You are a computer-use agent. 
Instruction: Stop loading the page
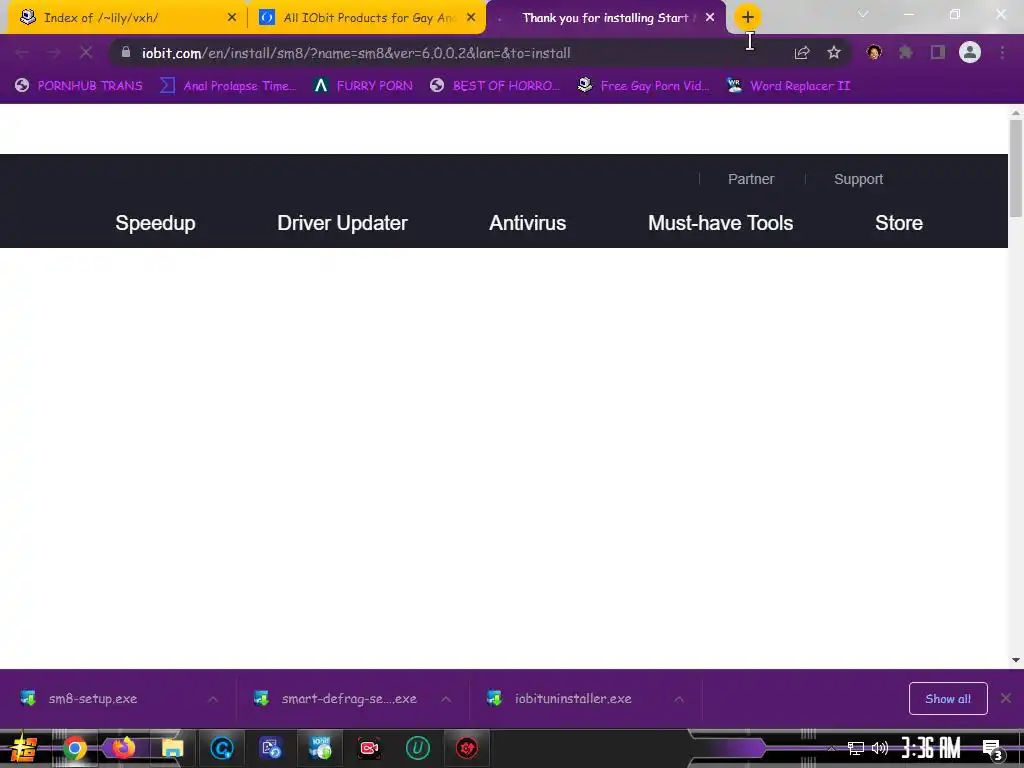pos(86,52)
